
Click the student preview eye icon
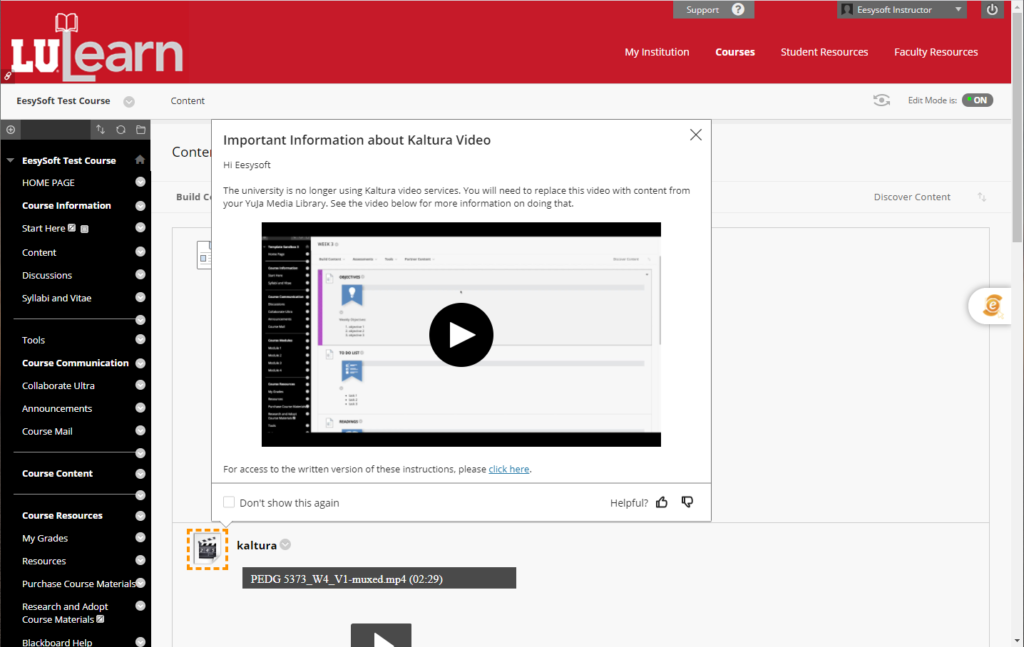[x=881, y=100]
